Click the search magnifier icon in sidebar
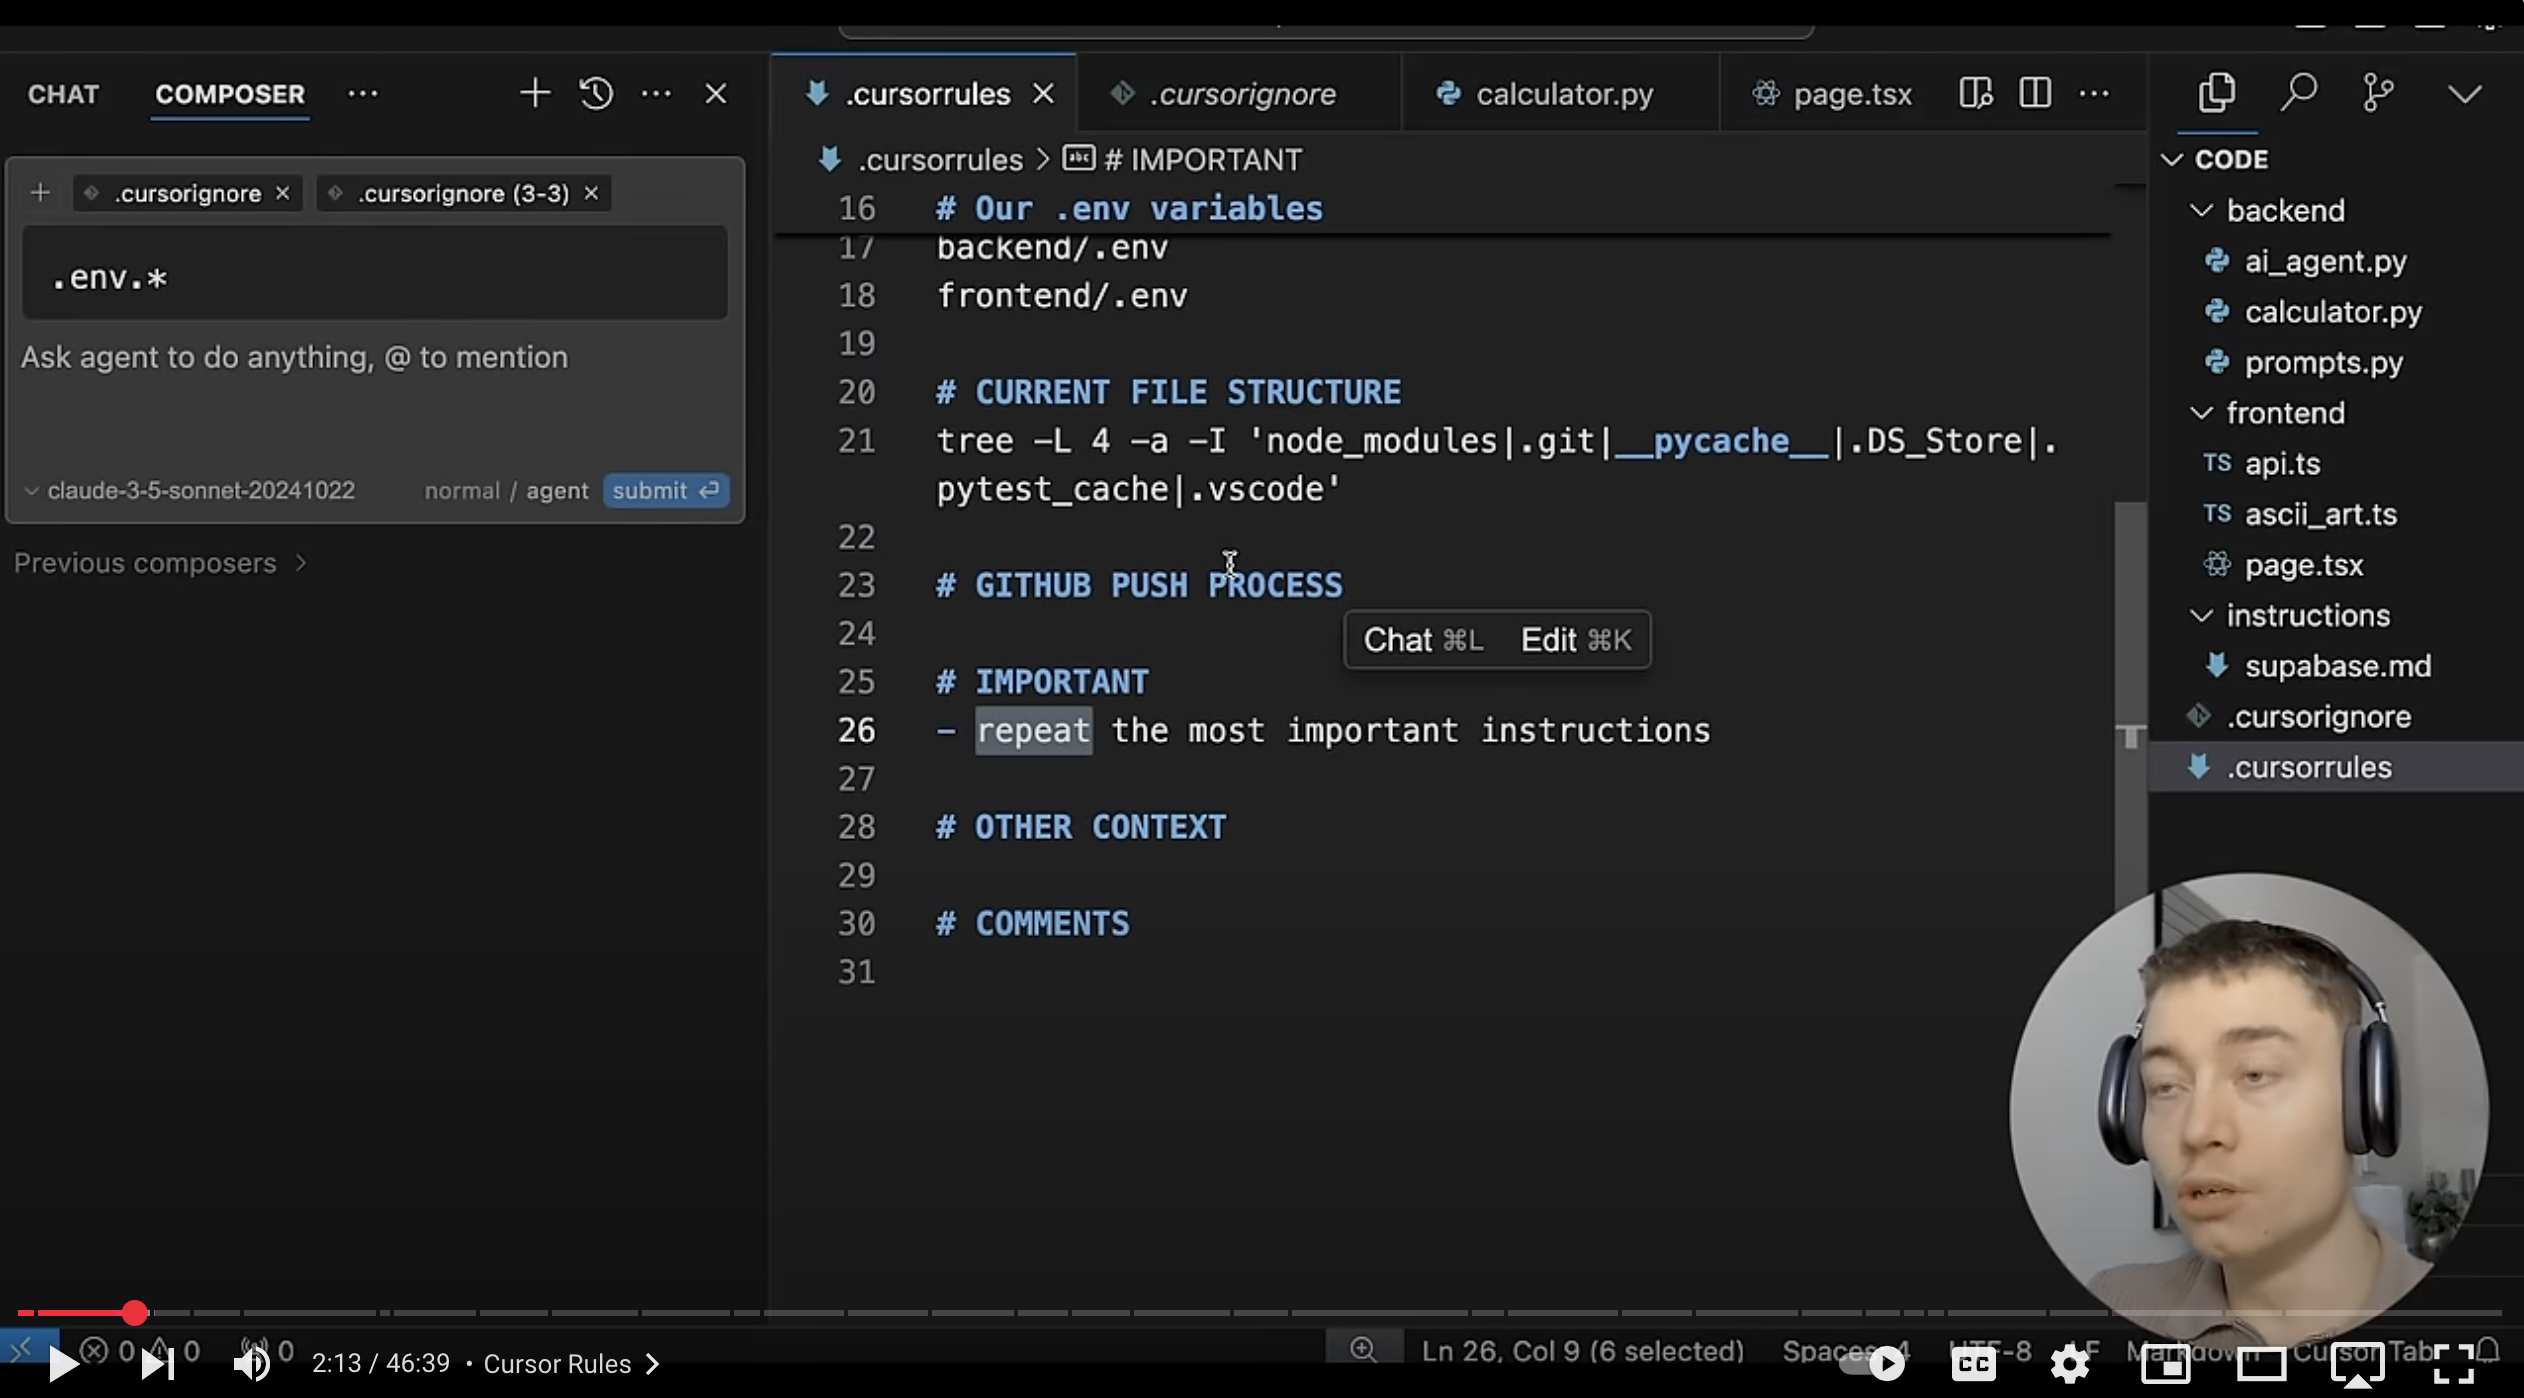This screenshot has width=2524, height=1398. pyautogui.click(x=2297, y=94)
